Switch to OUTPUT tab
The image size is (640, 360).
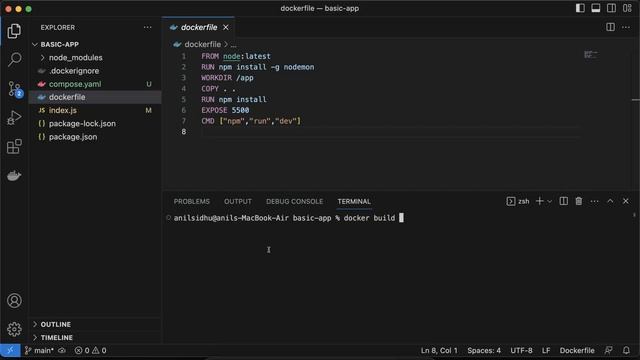(238, 202)
